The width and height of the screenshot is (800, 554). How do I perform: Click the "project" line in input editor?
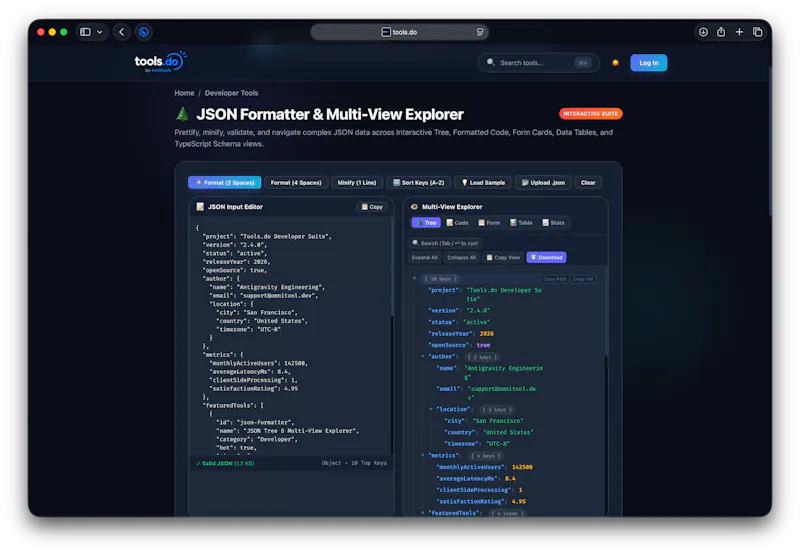point(267,237)
